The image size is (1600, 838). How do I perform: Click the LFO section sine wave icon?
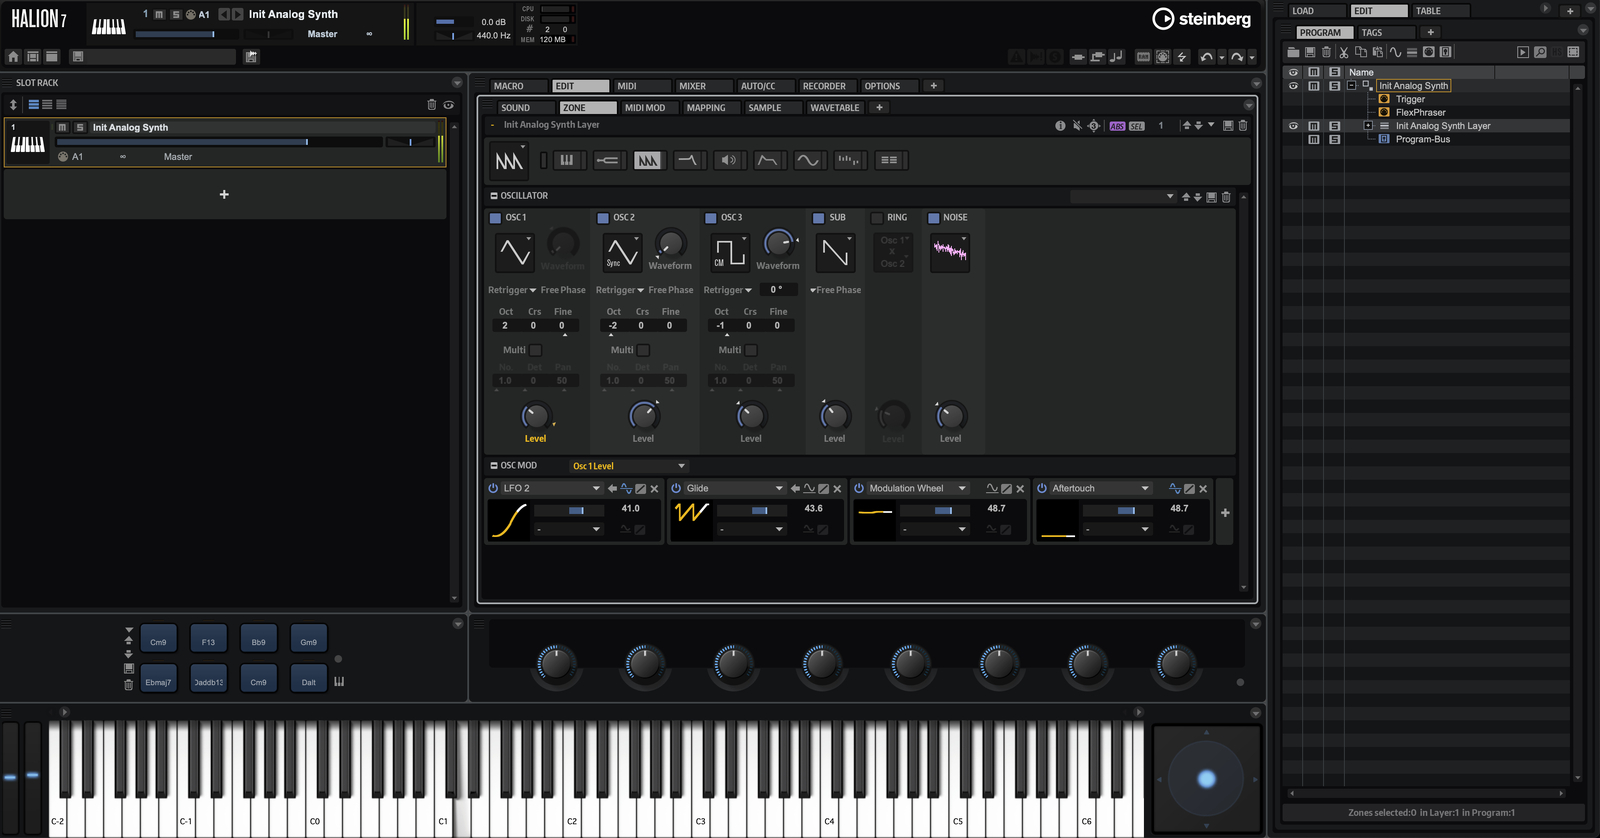point(808,160)
